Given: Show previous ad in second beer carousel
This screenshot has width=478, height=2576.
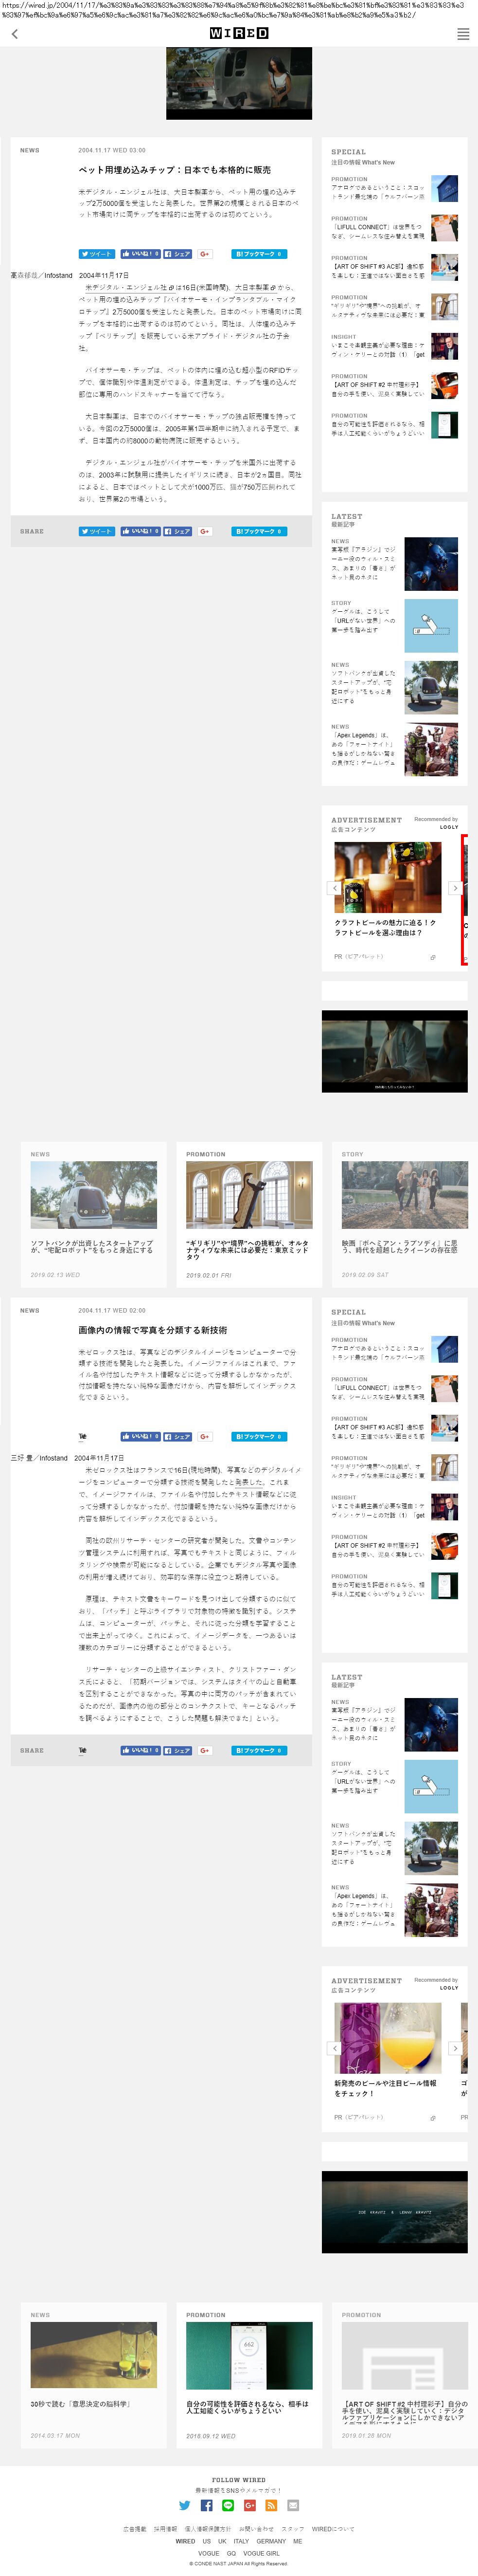Looking at the screenshot, I should (335, 2048).
